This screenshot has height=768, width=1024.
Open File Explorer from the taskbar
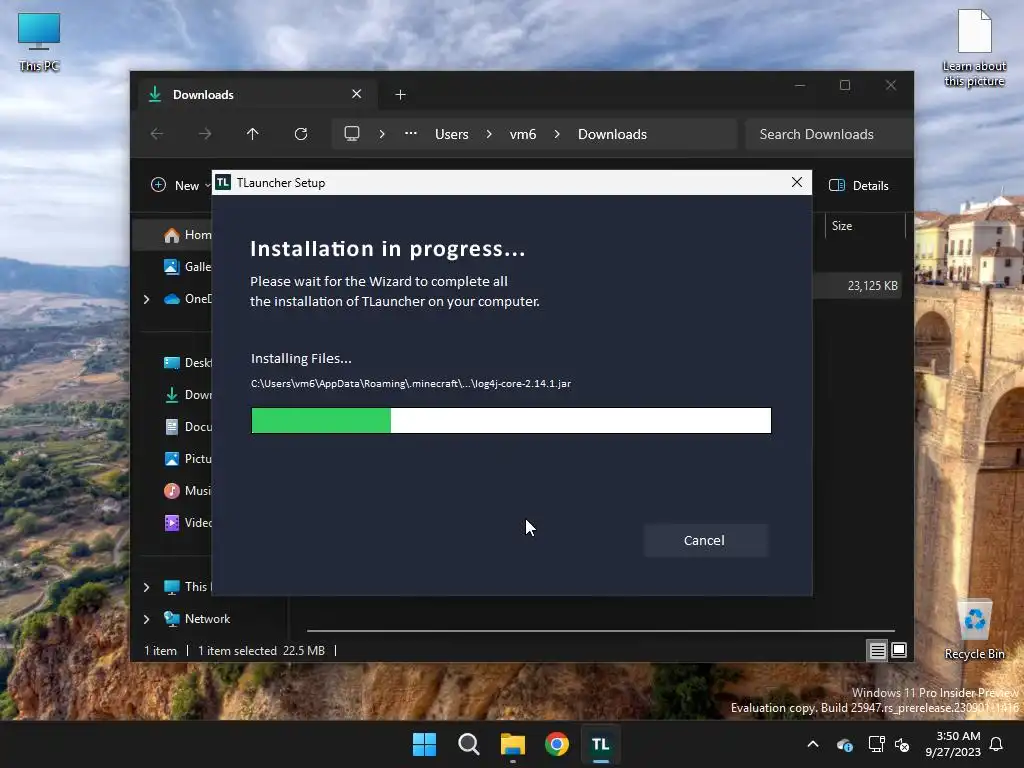(x=513, y=744)
